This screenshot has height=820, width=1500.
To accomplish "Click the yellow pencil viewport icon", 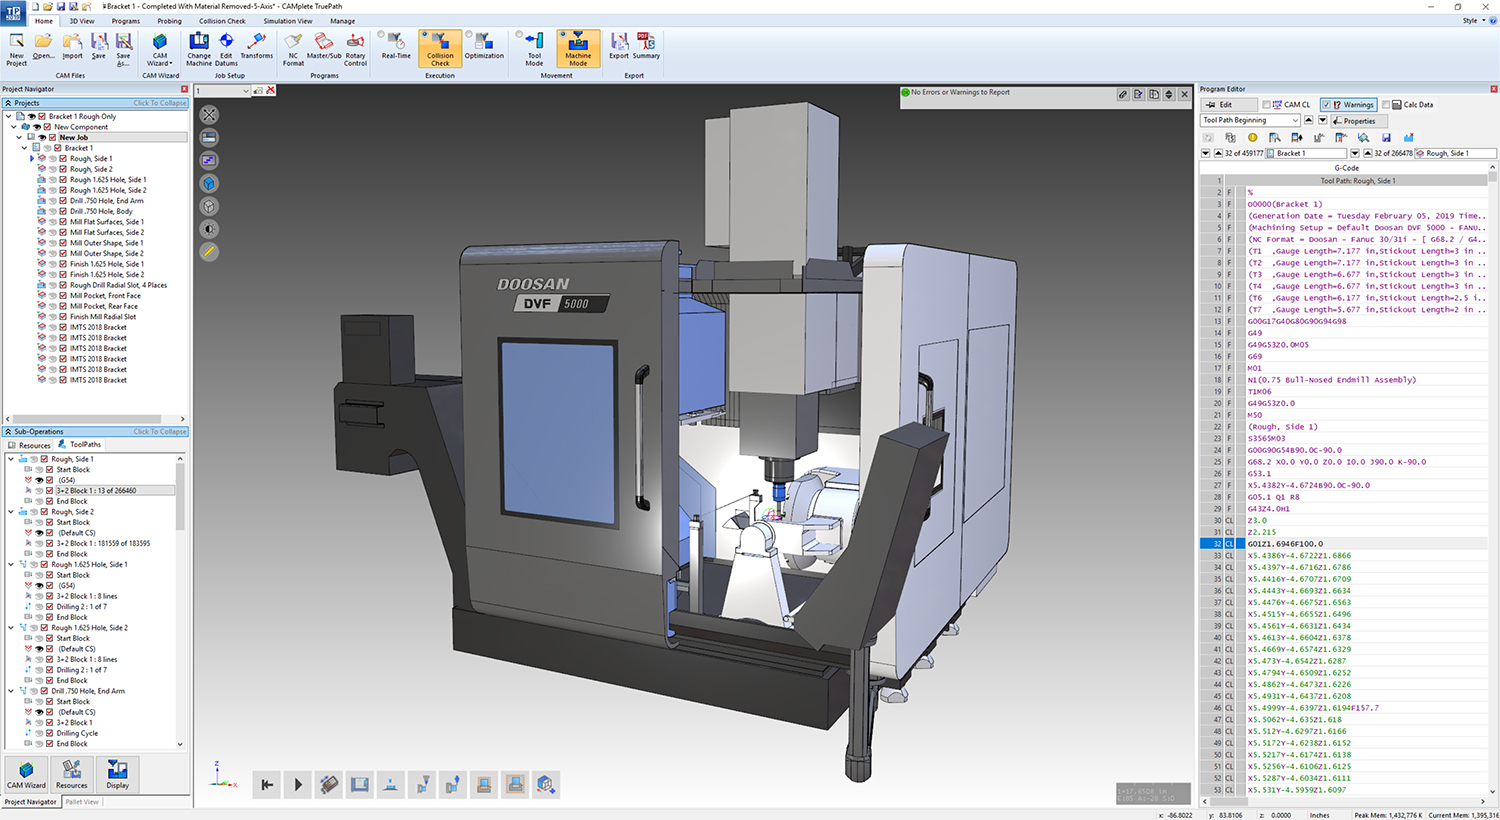I will [x=209, y=252].
